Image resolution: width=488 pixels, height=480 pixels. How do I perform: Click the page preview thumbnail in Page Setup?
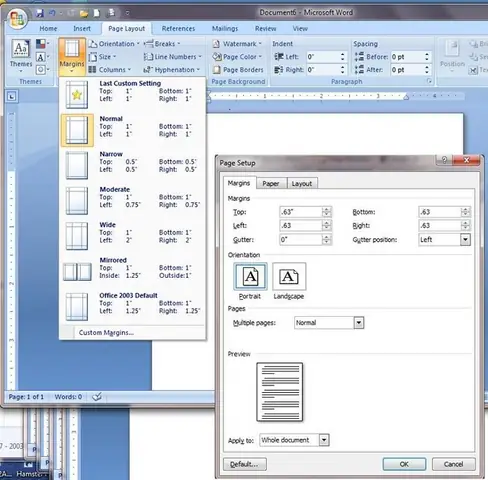pos(280,392)
